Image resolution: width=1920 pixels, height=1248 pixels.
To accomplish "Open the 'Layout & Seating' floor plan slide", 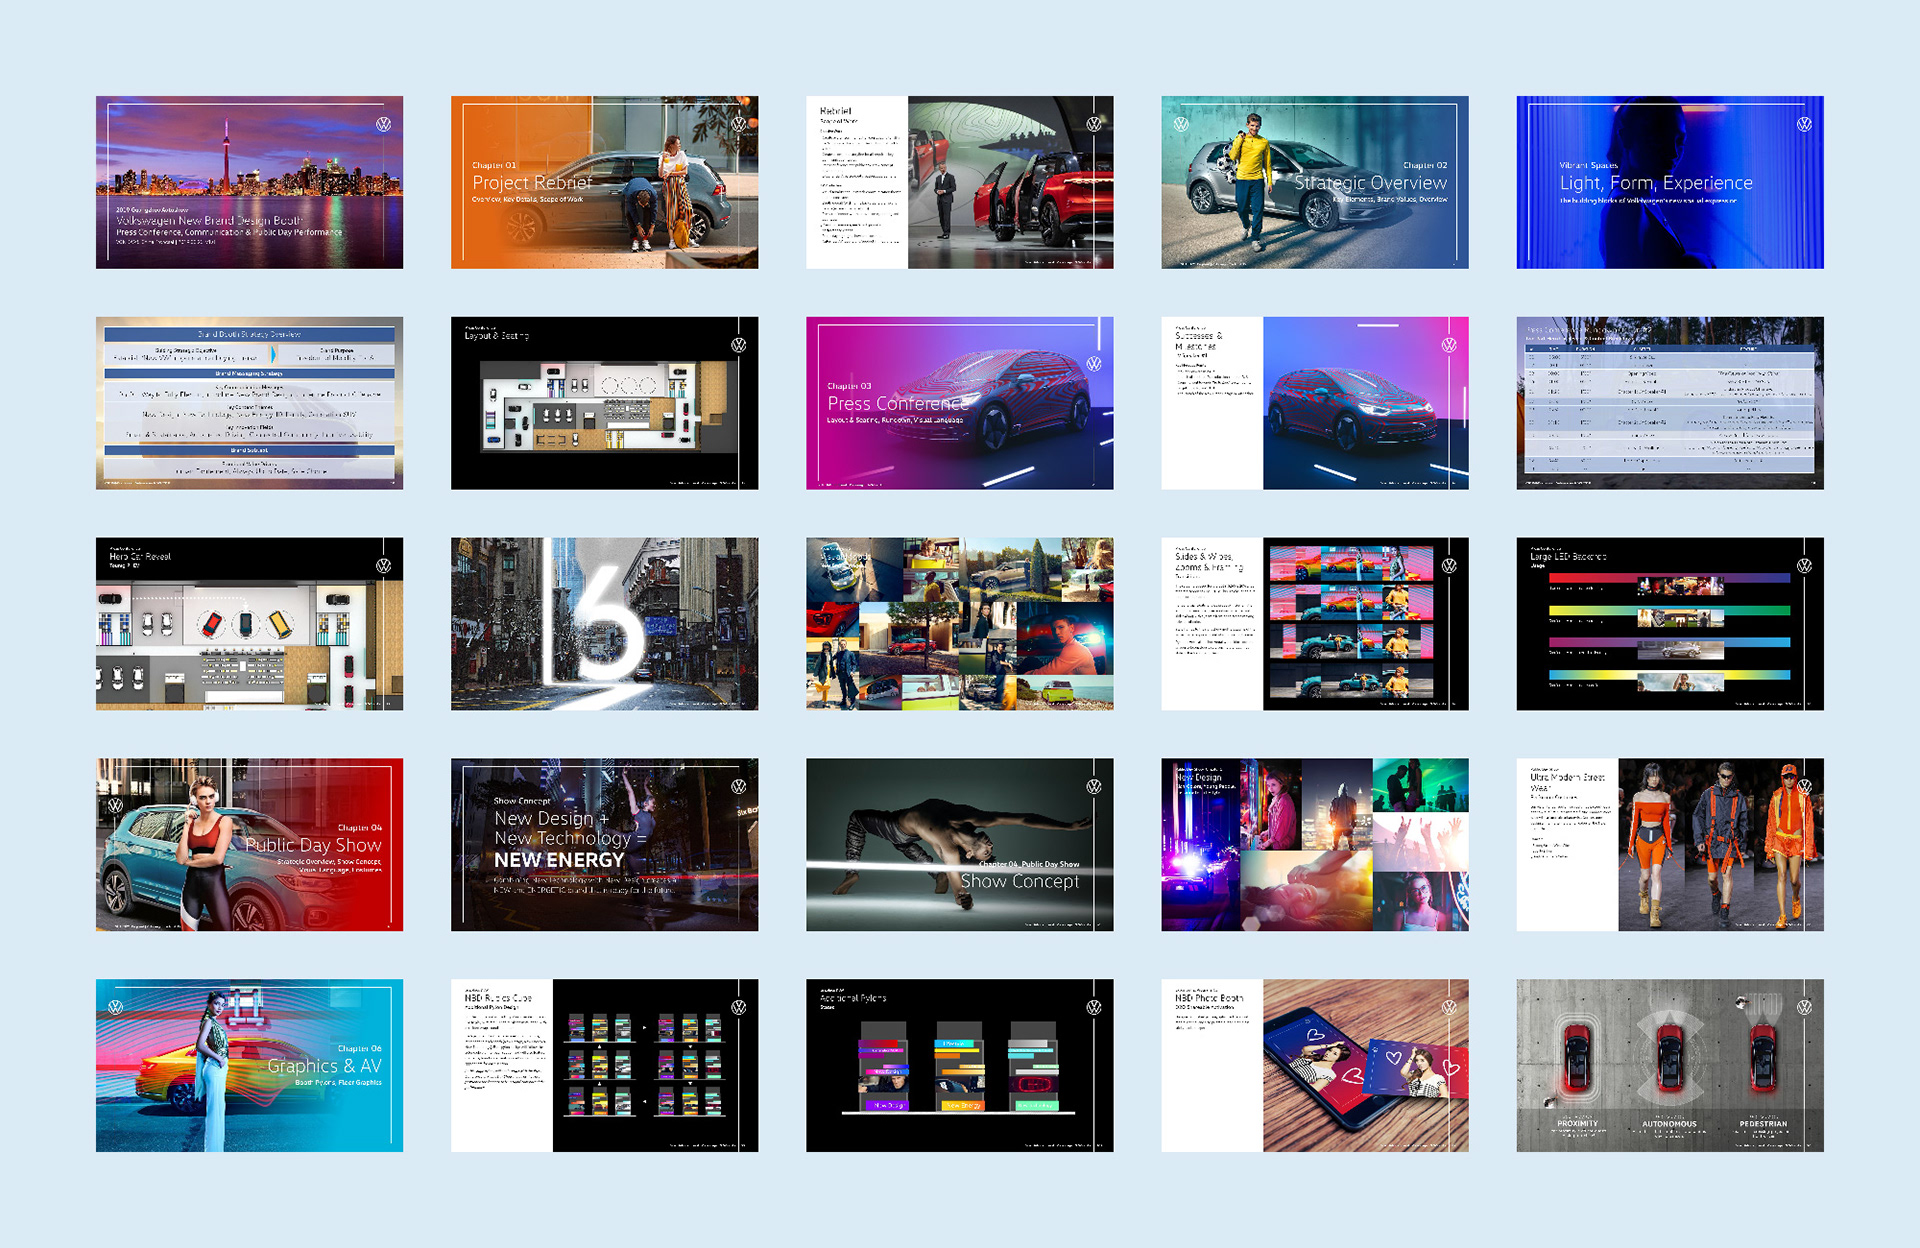I will click(604, 403).
